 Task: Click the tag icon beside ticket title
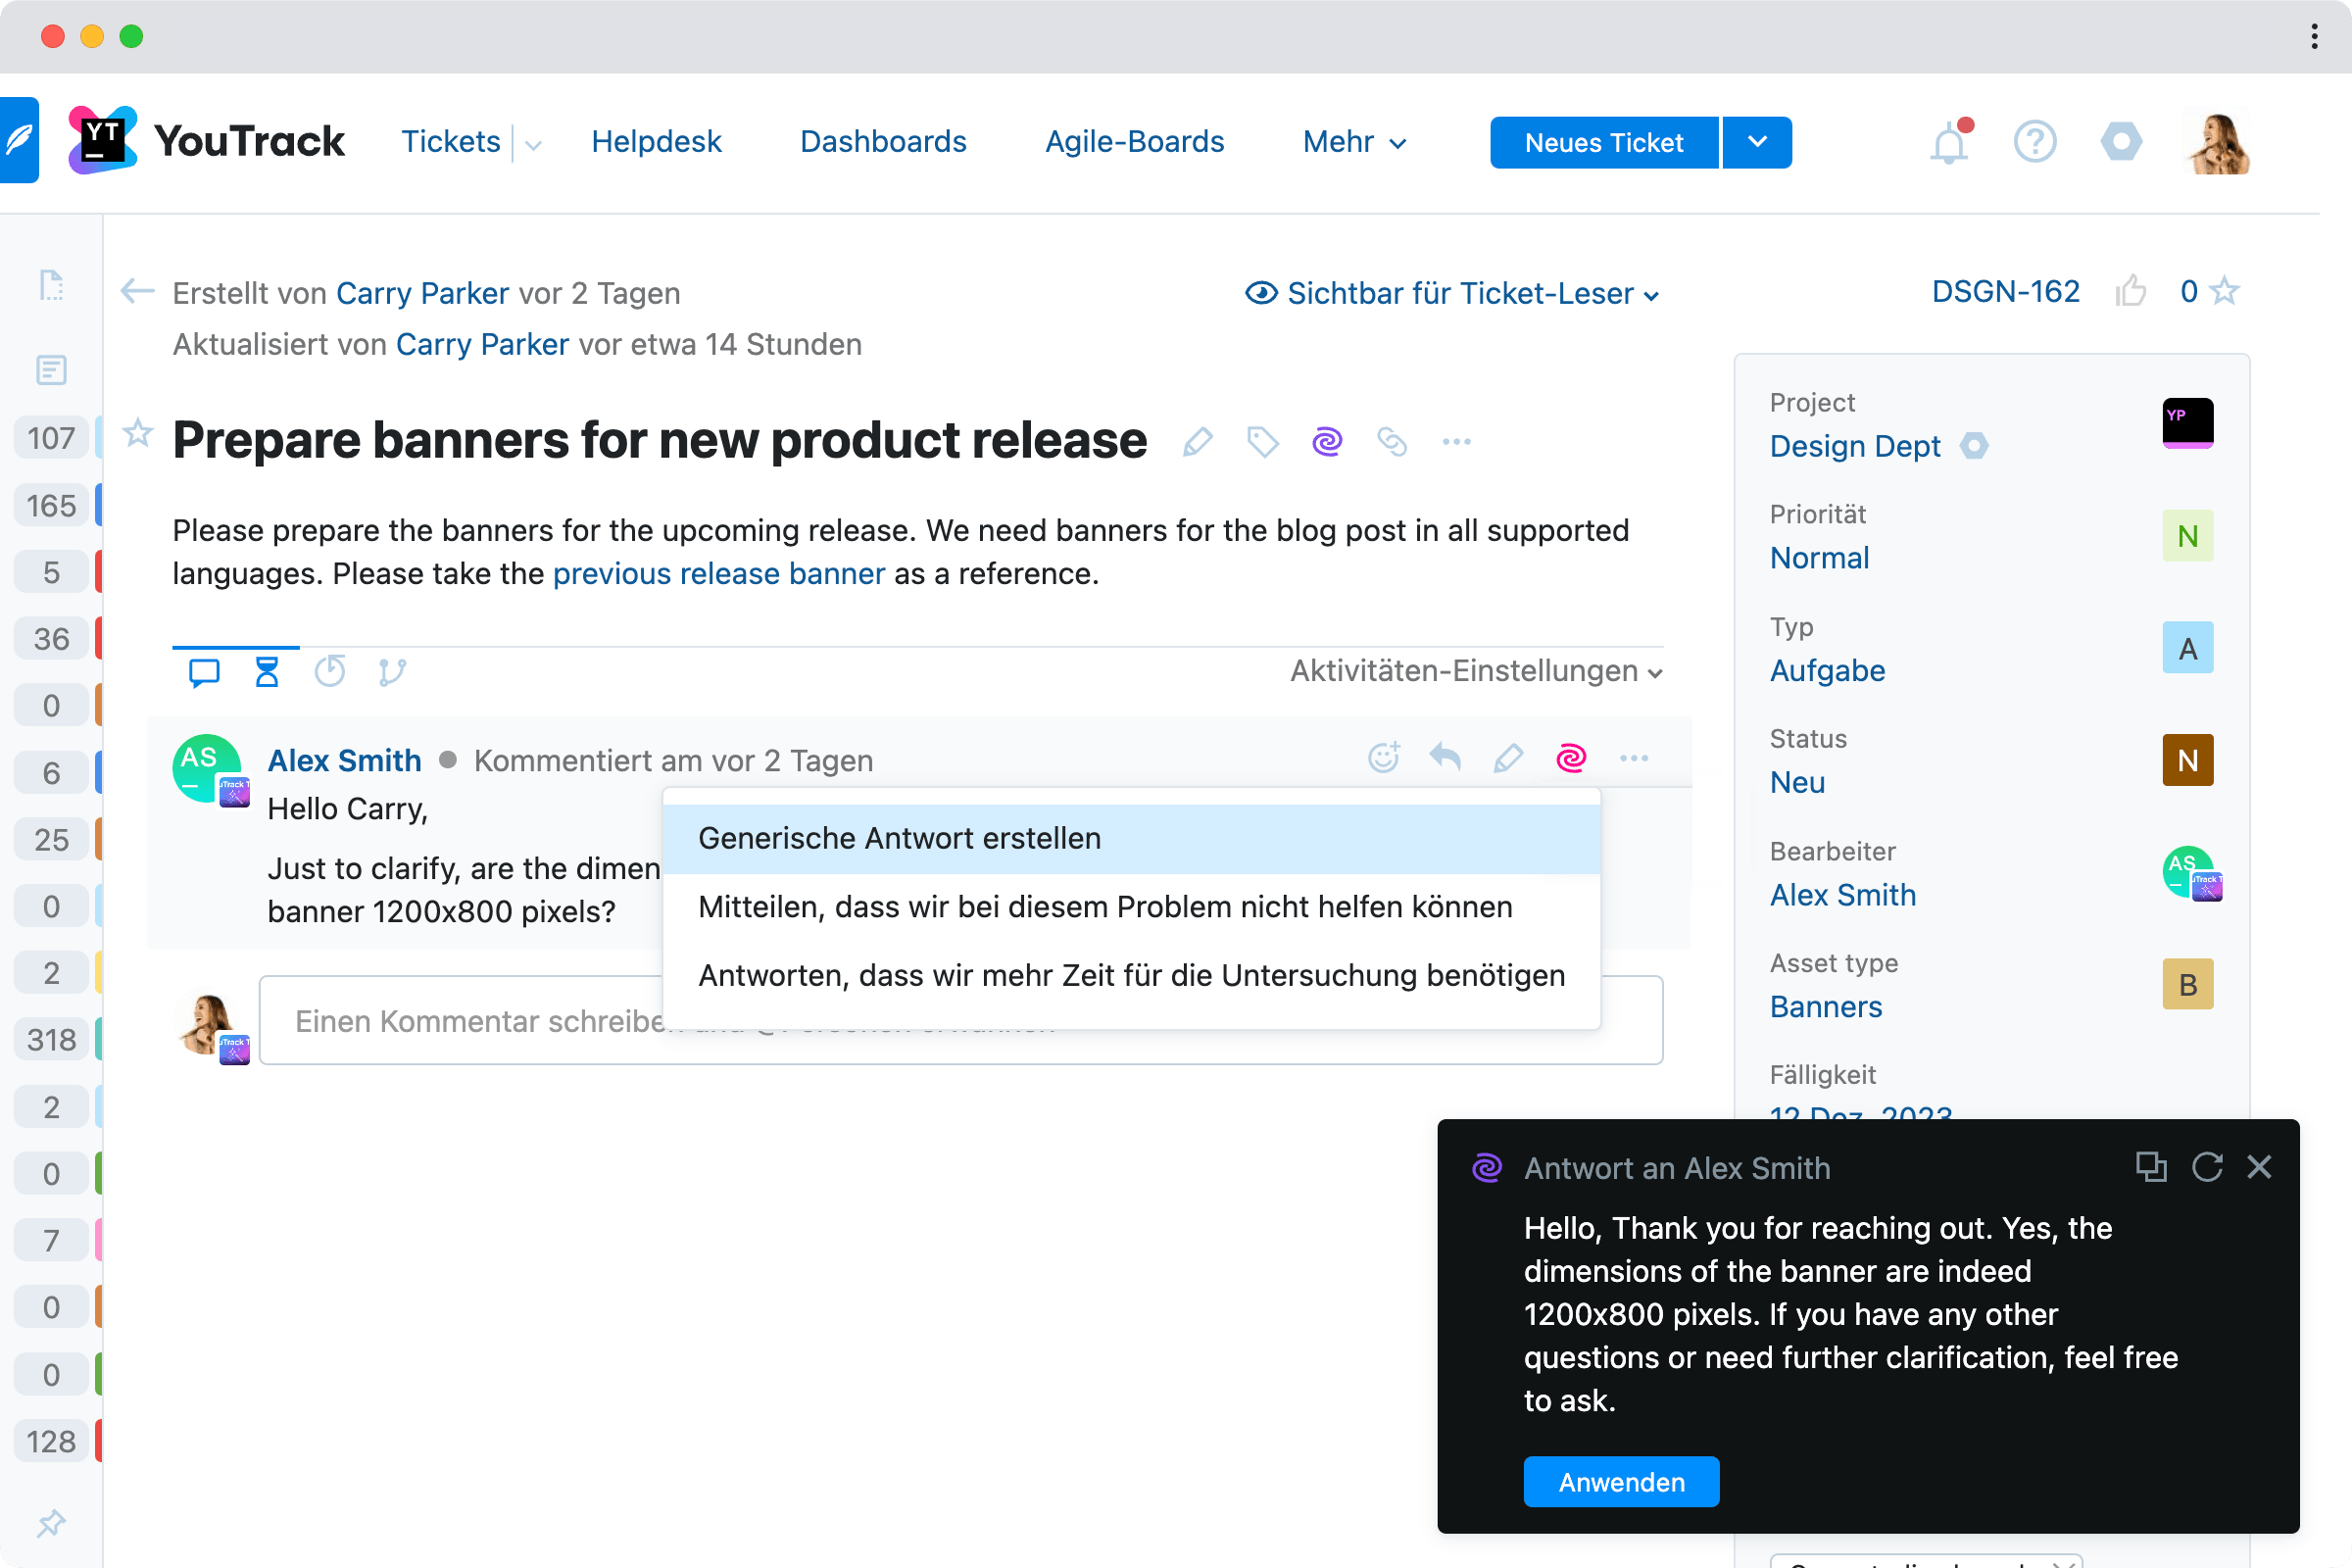pos(1262,441)
